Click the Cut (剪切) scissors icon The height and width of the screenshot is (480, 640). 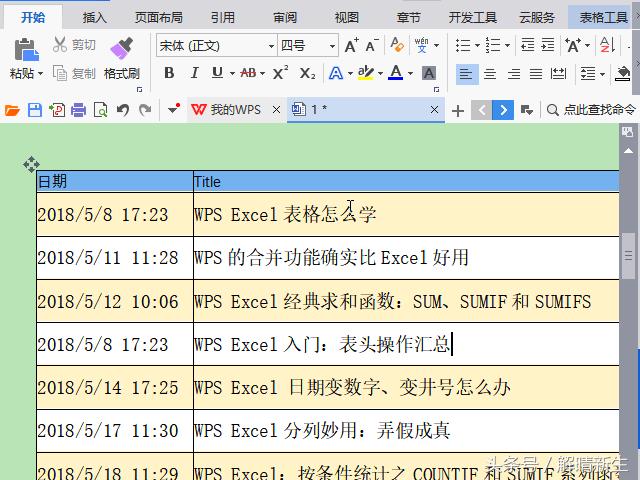point(60,44)
